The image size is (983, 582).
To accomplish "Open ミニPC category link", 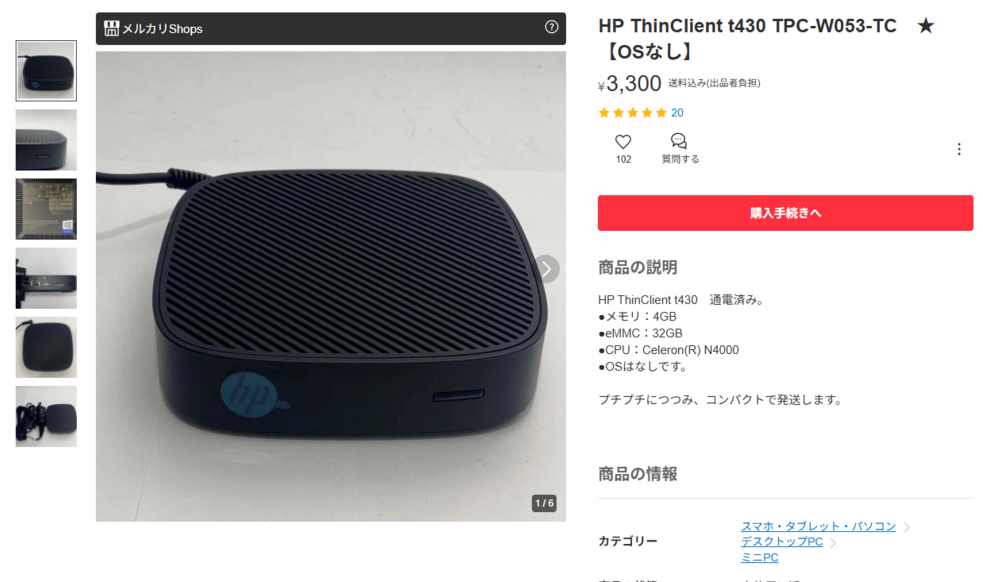I will tap(759, 558).
